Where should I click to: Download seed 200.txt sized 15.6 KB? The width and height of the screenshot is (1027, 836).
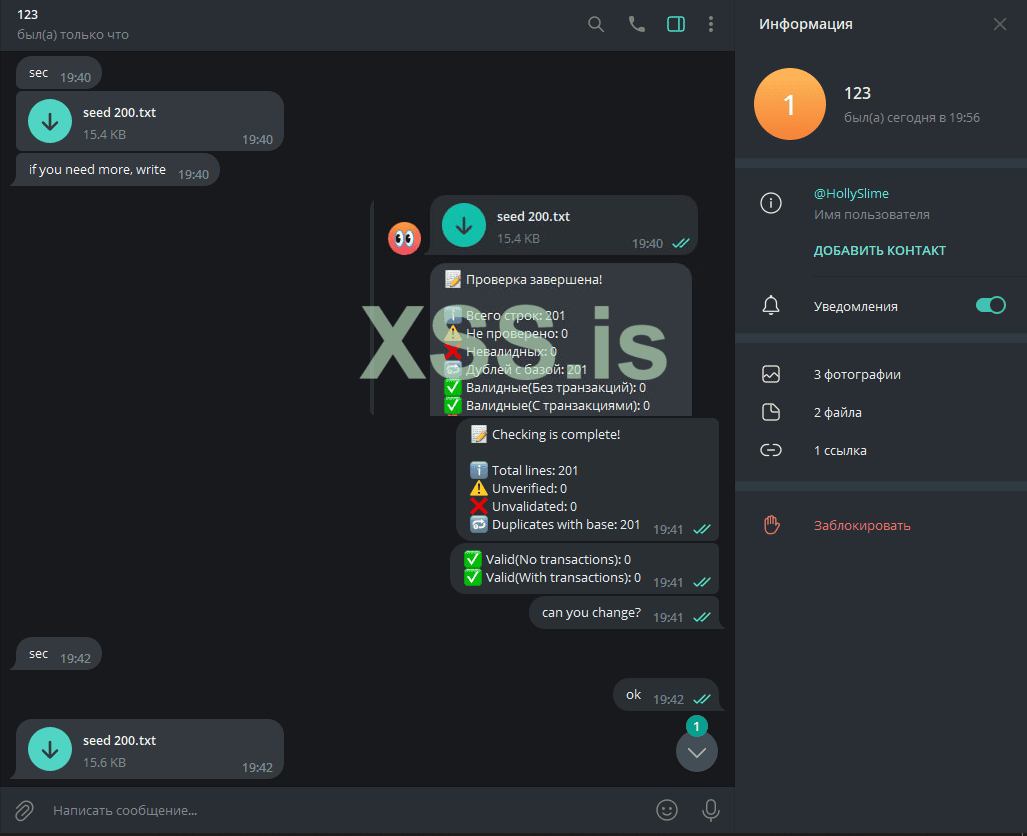tap(50, 749)
